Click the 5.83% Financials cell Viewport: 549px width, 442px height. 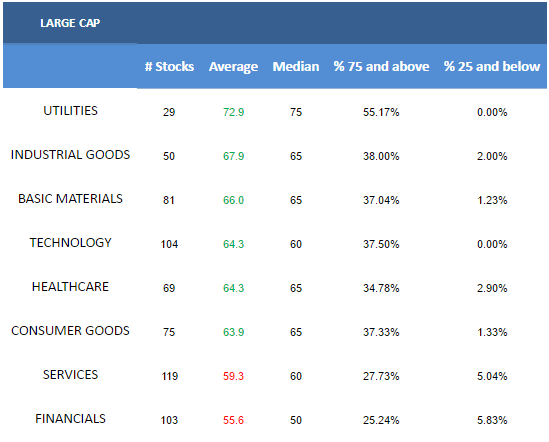(x=492, y=420)
